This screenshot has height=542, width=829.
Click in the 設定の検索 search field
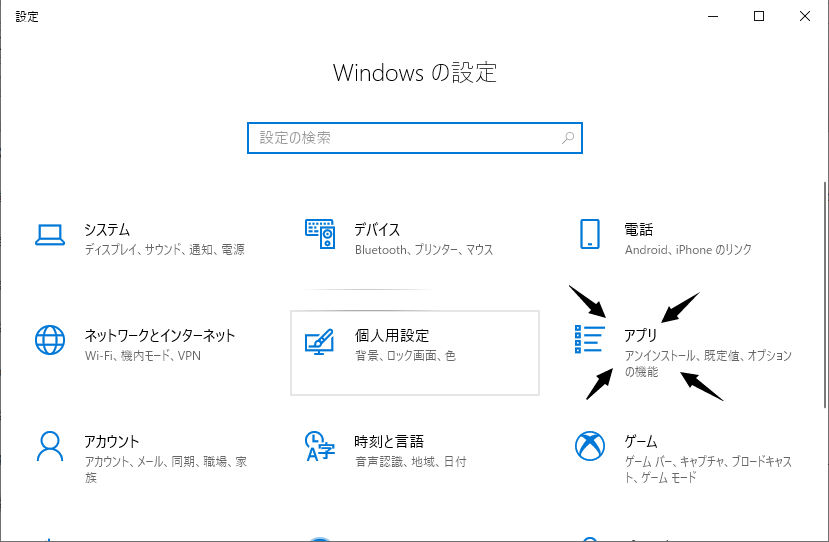414,138
